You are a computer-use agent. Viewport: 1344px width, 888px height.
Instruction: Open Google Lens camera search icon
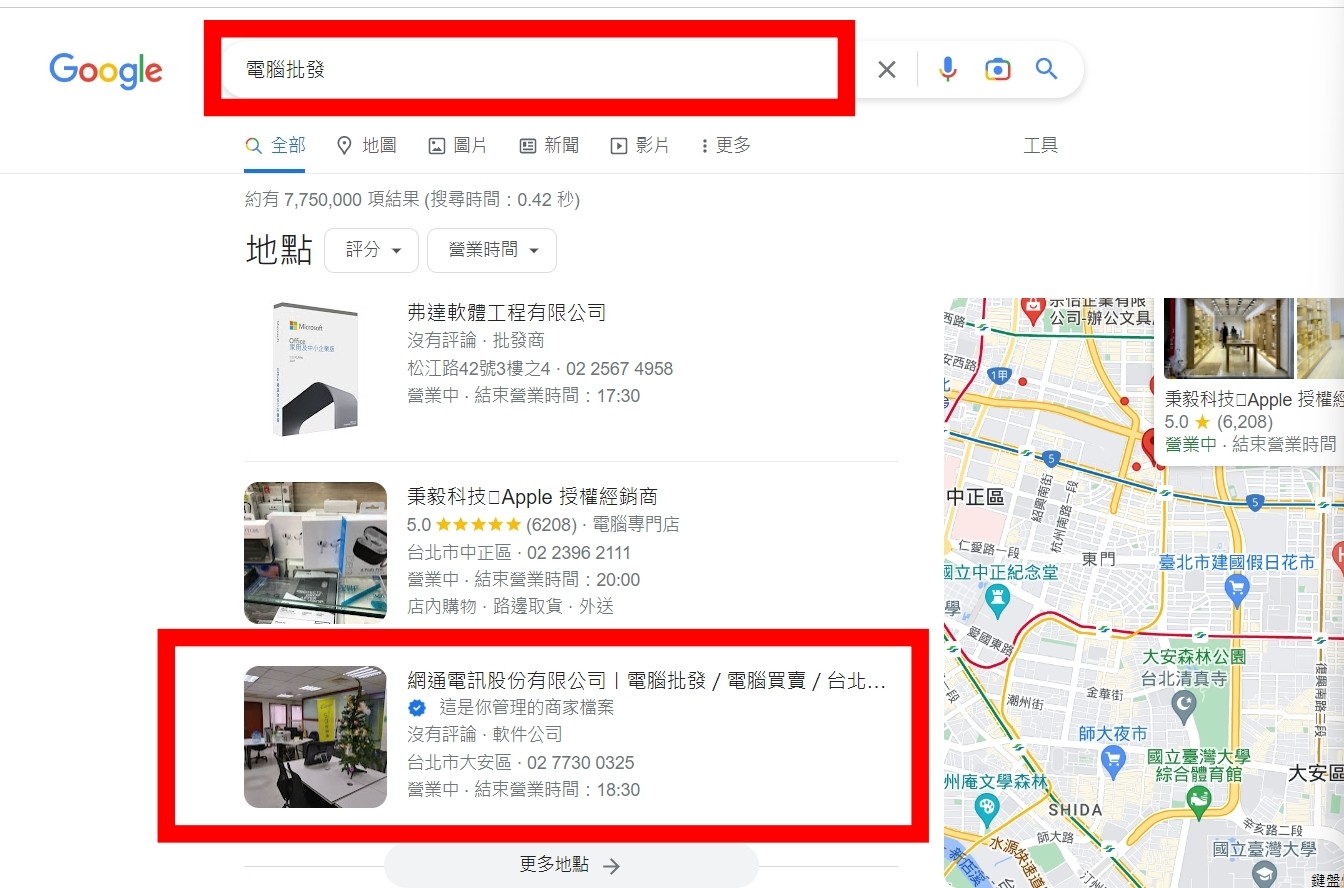click(997, 69)
